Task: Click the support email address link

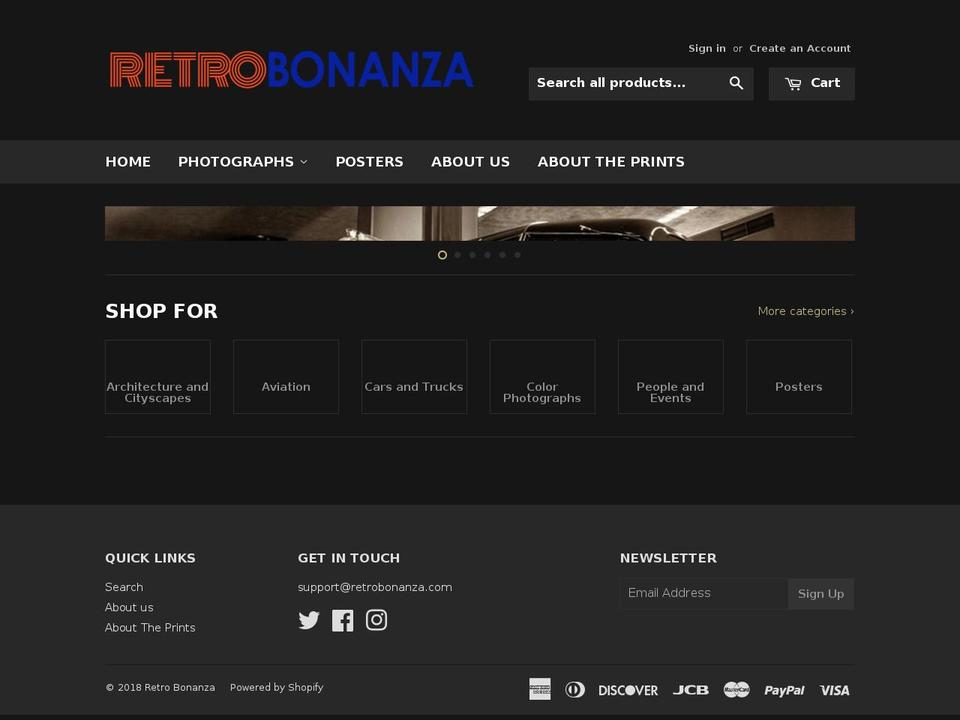Action: (x=375, y=587)
